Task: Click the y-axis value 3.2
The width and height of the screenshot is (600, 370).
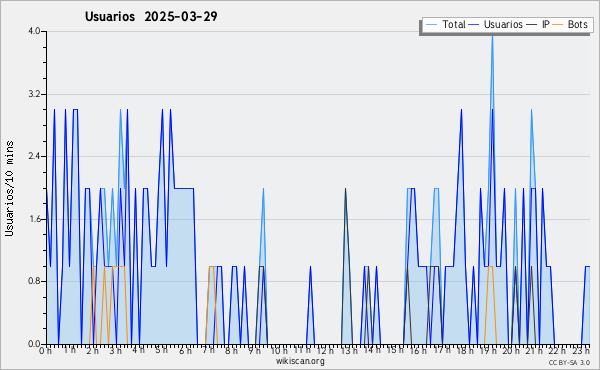Action: tap(34, 94)
